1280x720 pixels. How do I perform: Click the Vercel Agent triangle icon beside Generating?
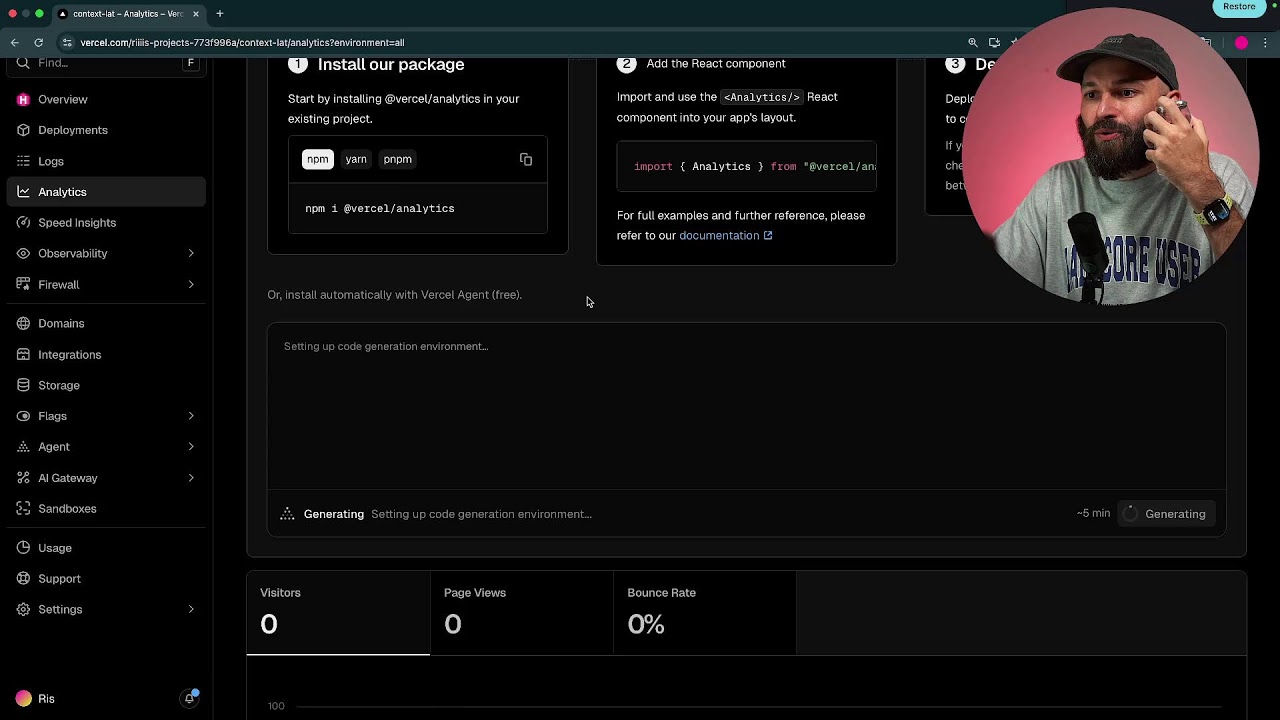tap(287, 514)
